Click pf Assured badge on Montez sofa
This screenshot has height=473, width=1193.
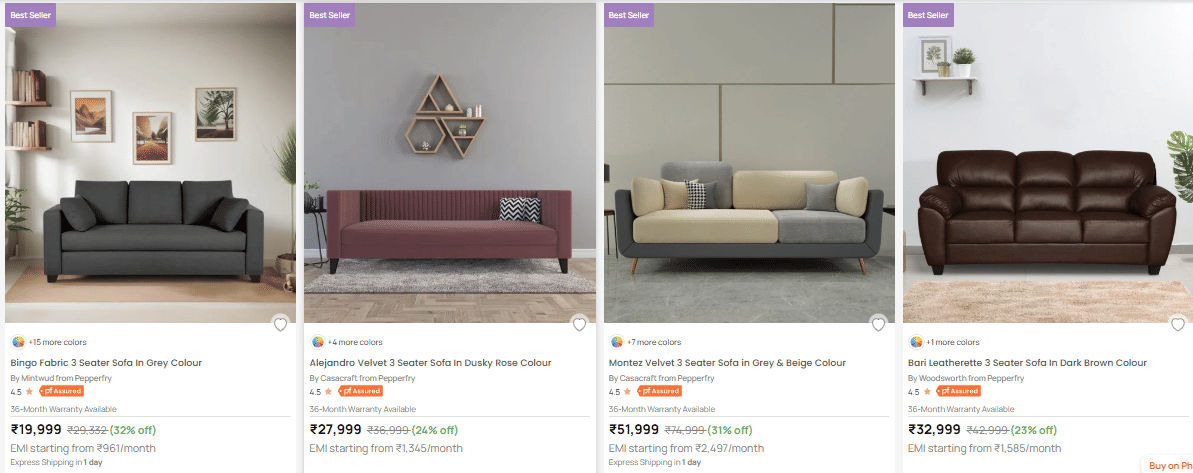tap(659, 391)
